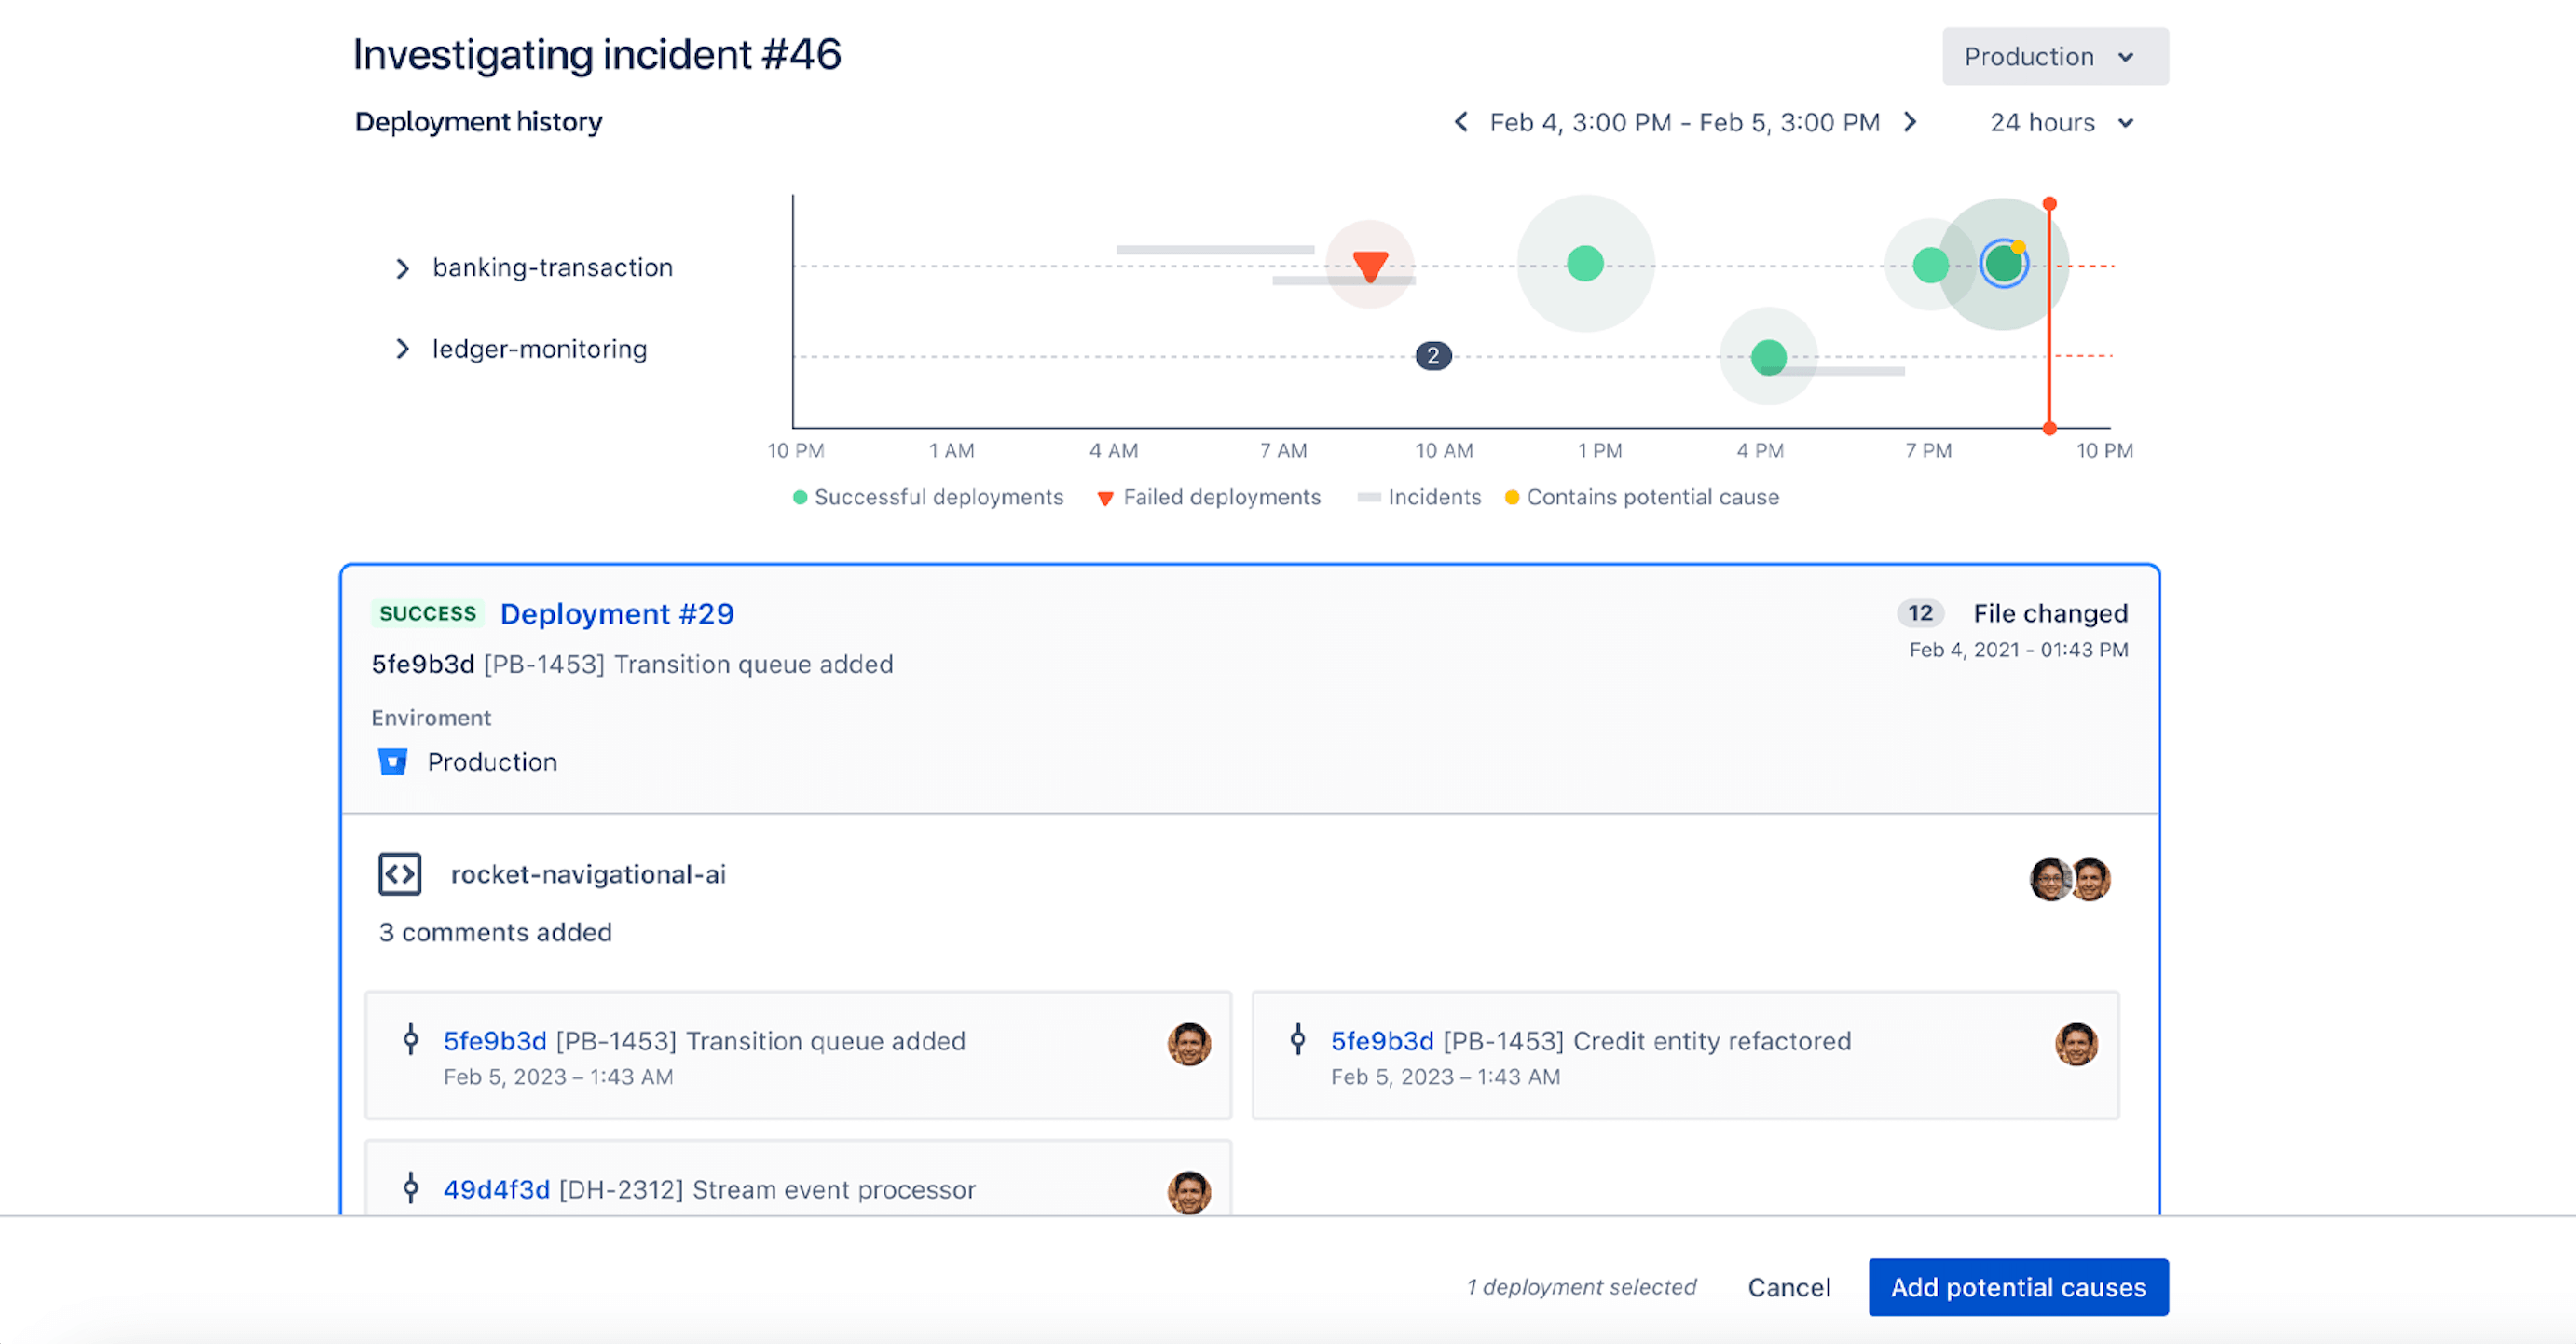The width and height of the screenshot is (2576, 1344).
Task: Click Cancel to deselect deployment
Action: click(1792, 1286)
